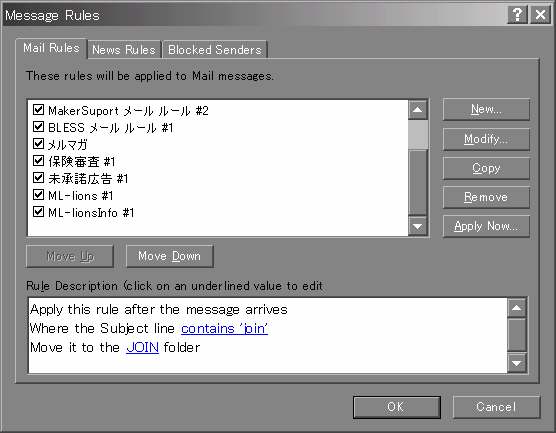Click the Modify button
Image resolution: width=556 pixels, height=433 pixels.
[x=486, y=139]
